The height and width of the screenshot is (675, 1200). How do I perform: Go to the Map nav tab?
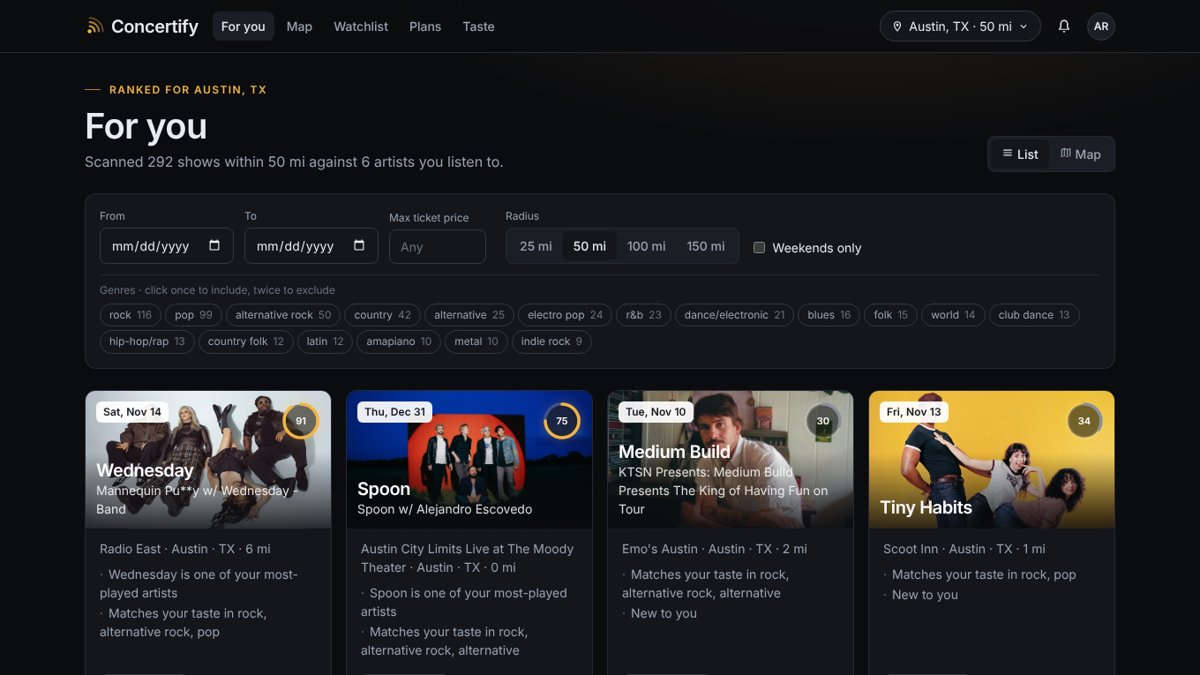(299, 26)
